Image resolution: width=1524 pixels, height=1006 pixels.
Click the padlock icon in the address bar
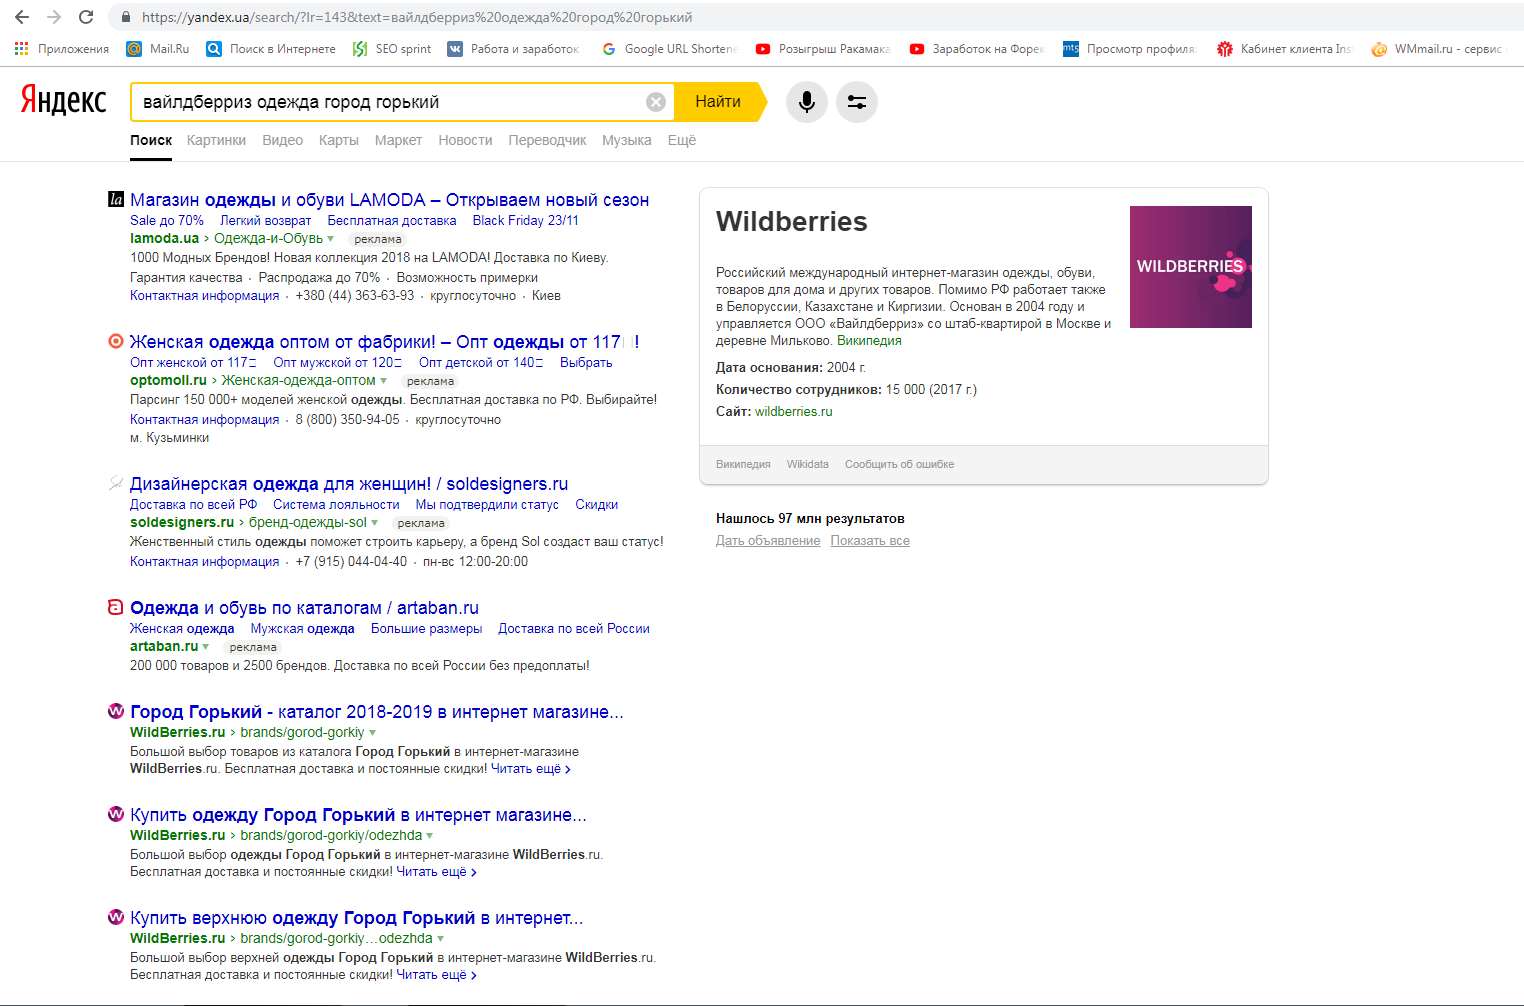(126, 17)
